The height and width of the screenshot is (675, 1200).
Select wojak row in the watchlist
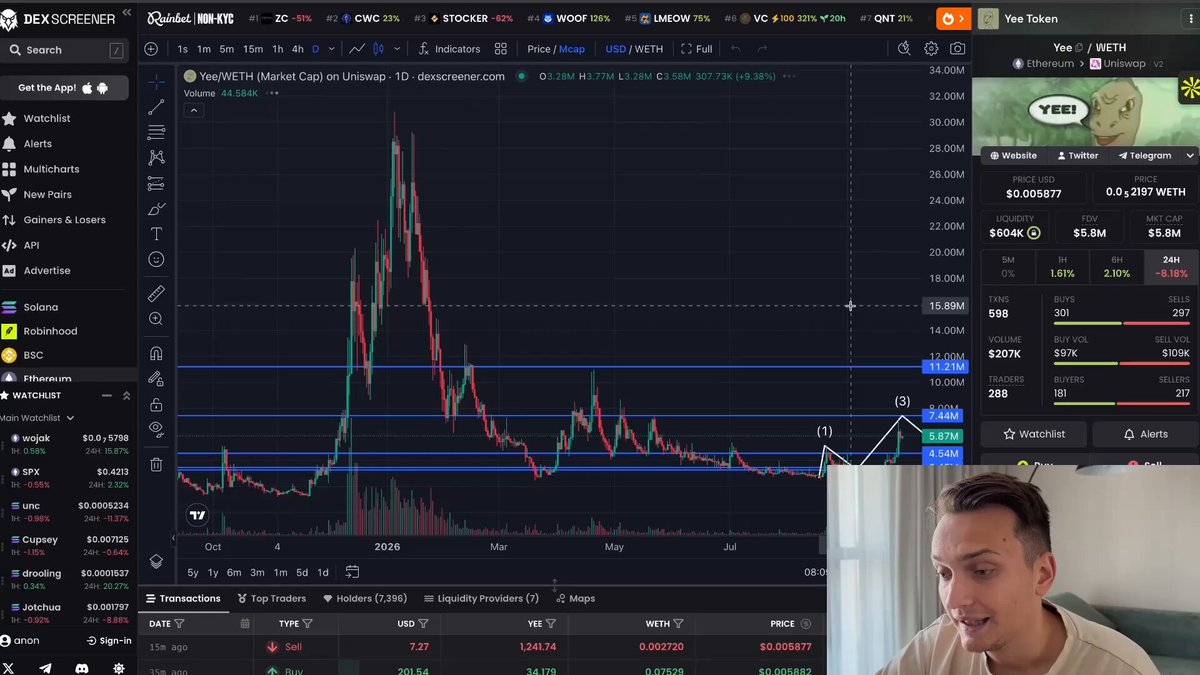(66, 444)
